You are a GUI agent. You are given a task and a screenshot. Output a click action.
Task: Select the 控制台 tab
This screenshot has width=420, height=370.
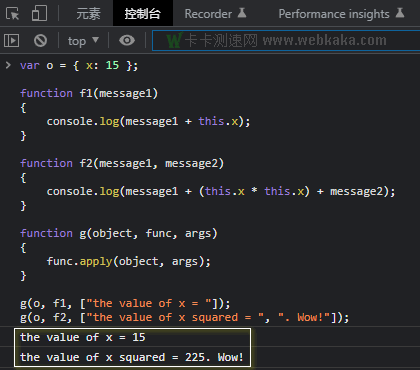coord(143,13)
